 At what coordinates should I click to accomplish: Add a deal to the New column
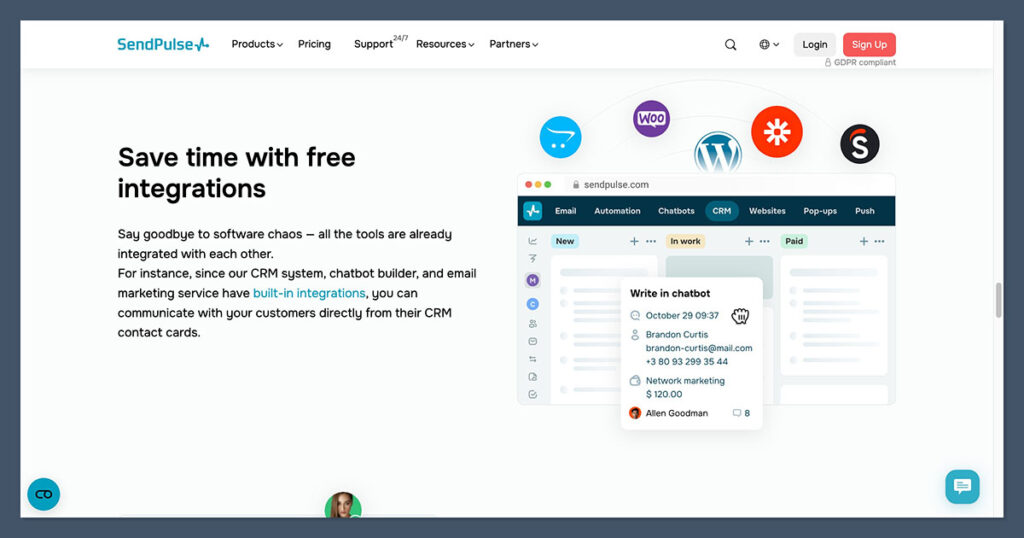click(634, 241)
